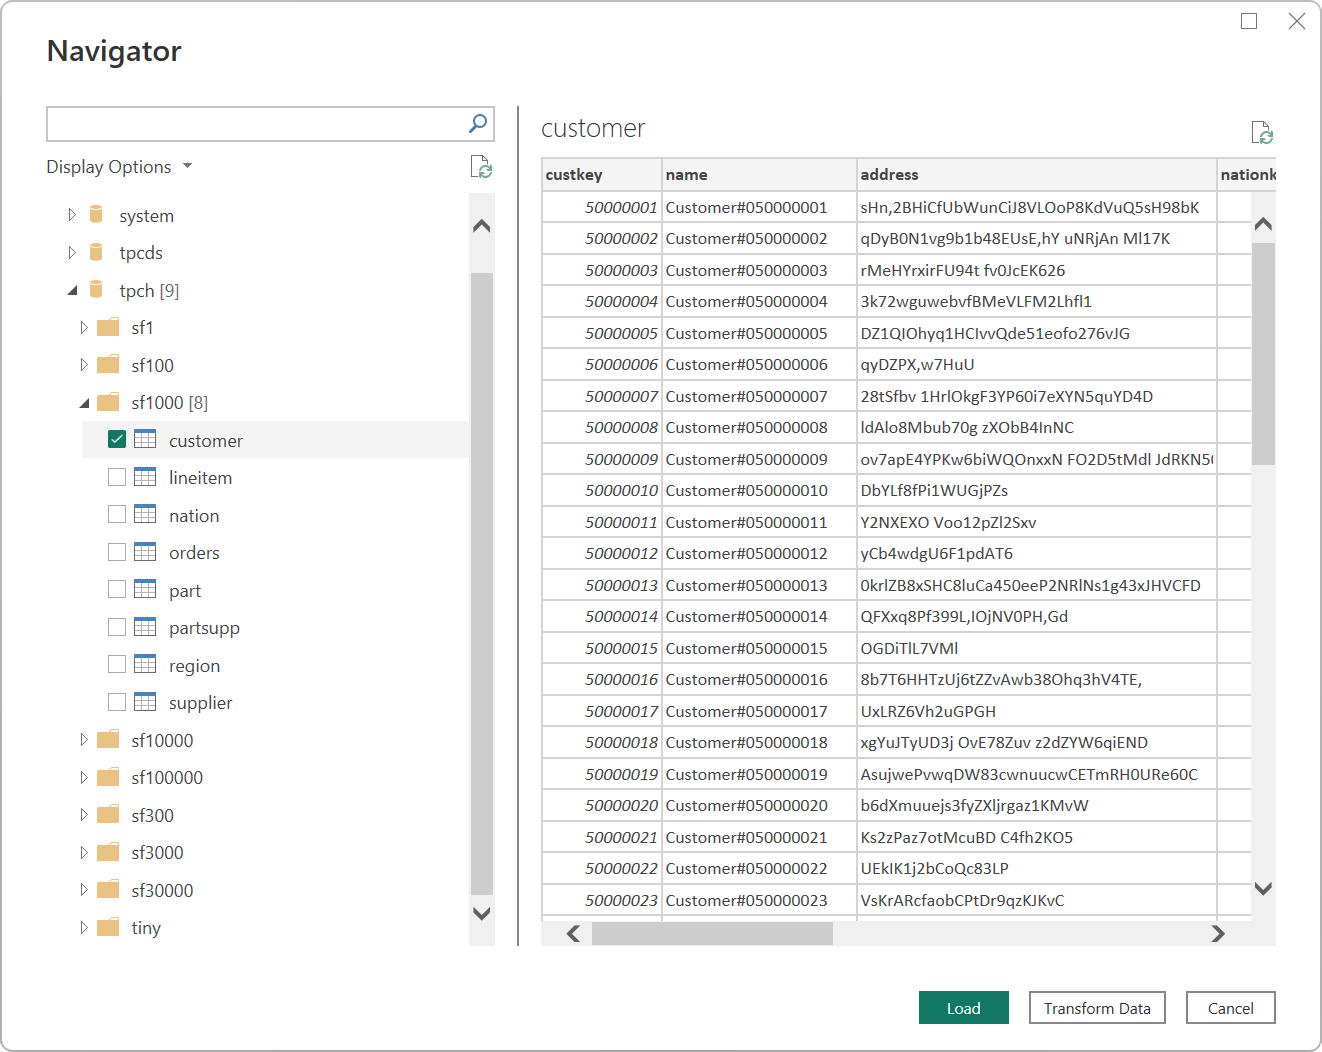The width and height of the screenshot is (1322, 1052).
Task: Open the Display Options dropdown
Action: pyautogui.click(x=119, y=167)
